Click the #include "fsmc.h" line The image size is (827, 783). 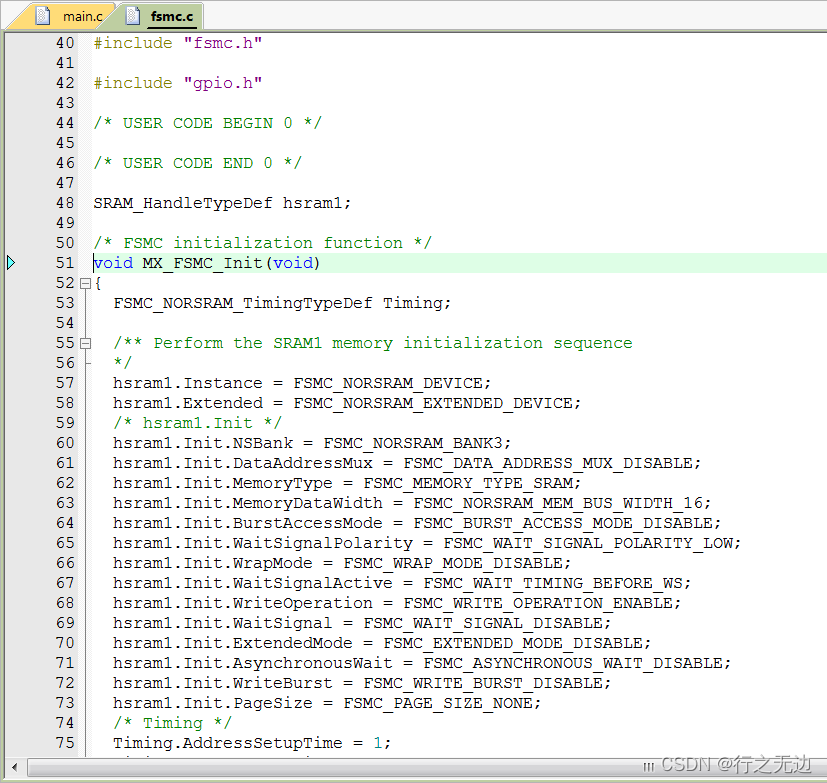click(178, 43)
